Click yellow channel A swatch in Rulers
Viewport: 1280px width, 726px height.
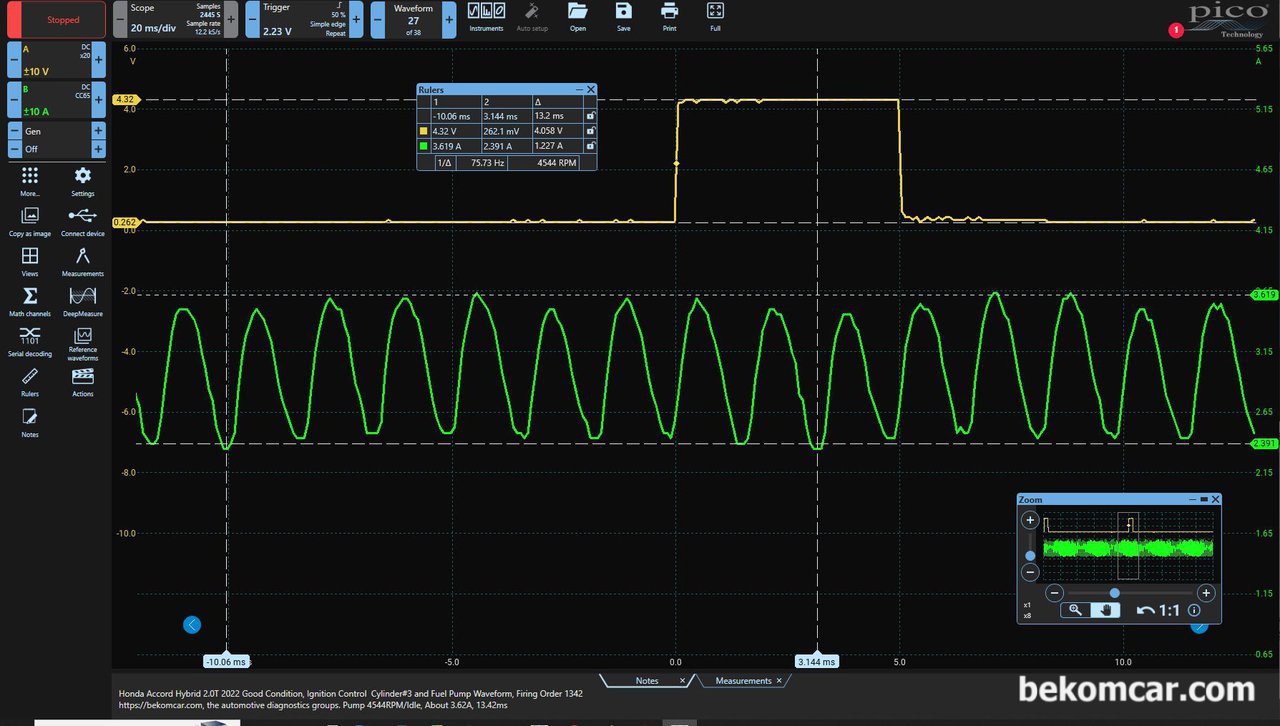(x=423, y=130)
